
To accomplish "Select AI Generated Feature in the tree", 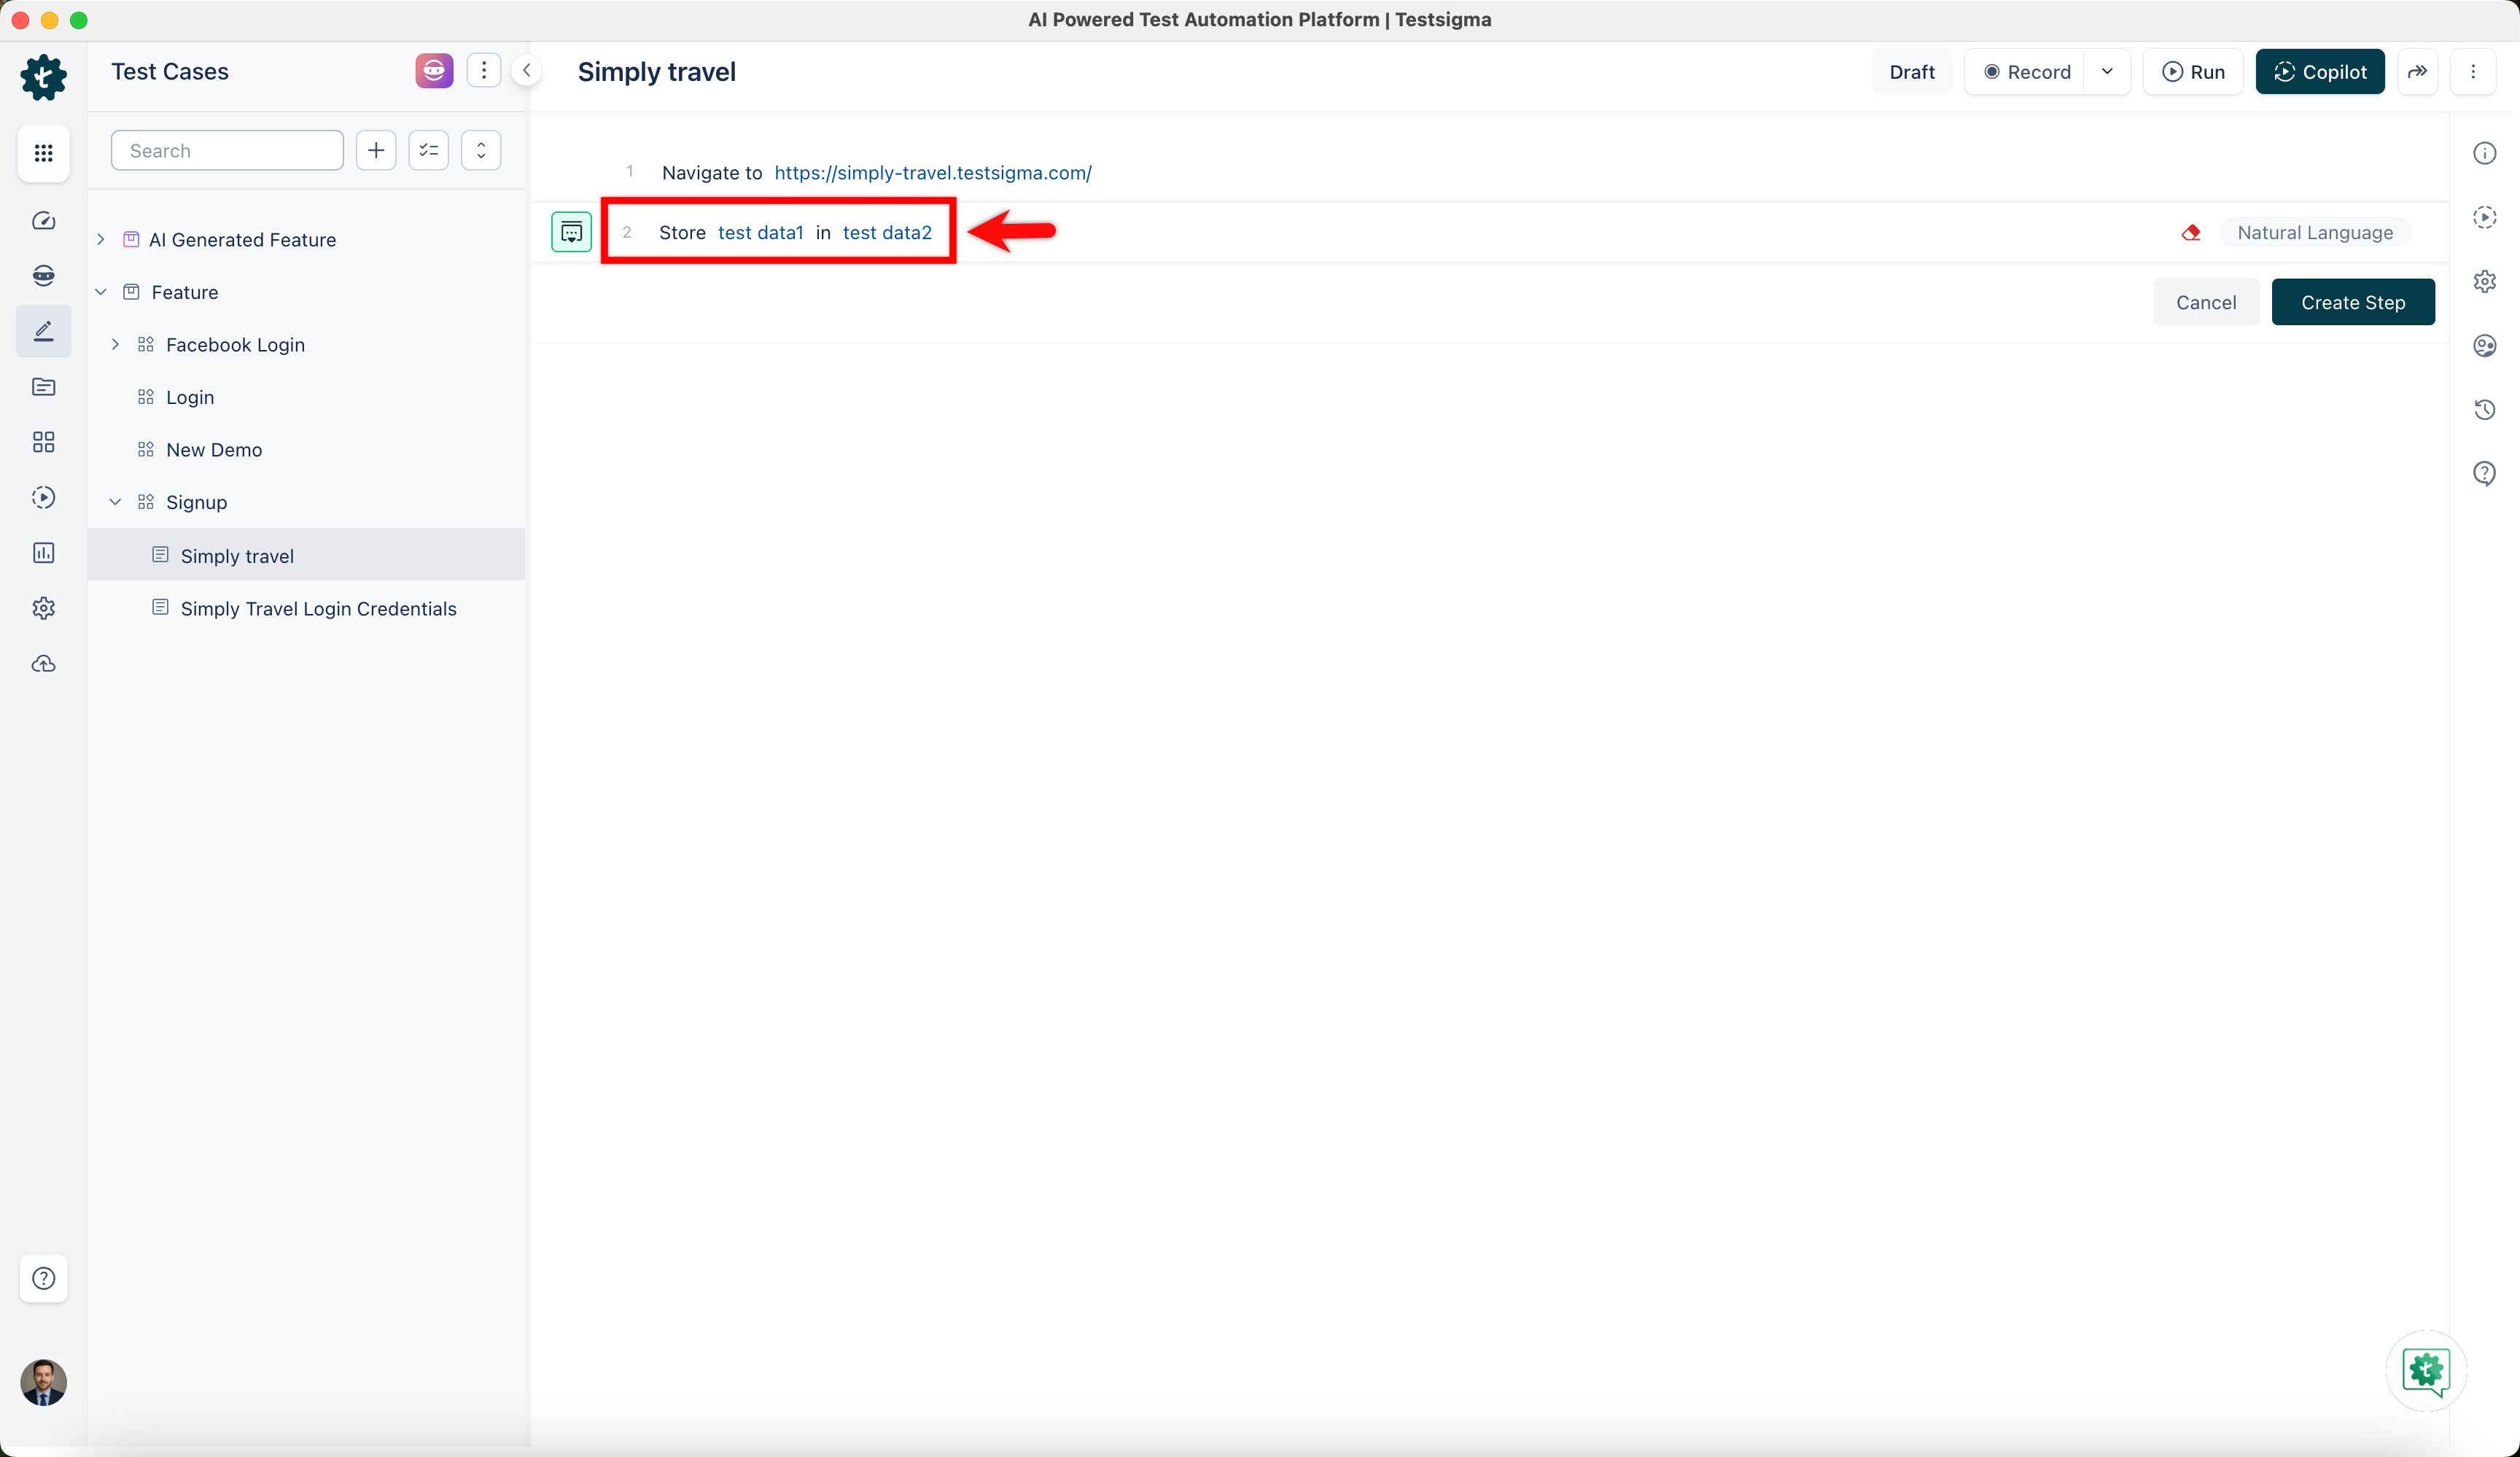I will click(242, 240).
